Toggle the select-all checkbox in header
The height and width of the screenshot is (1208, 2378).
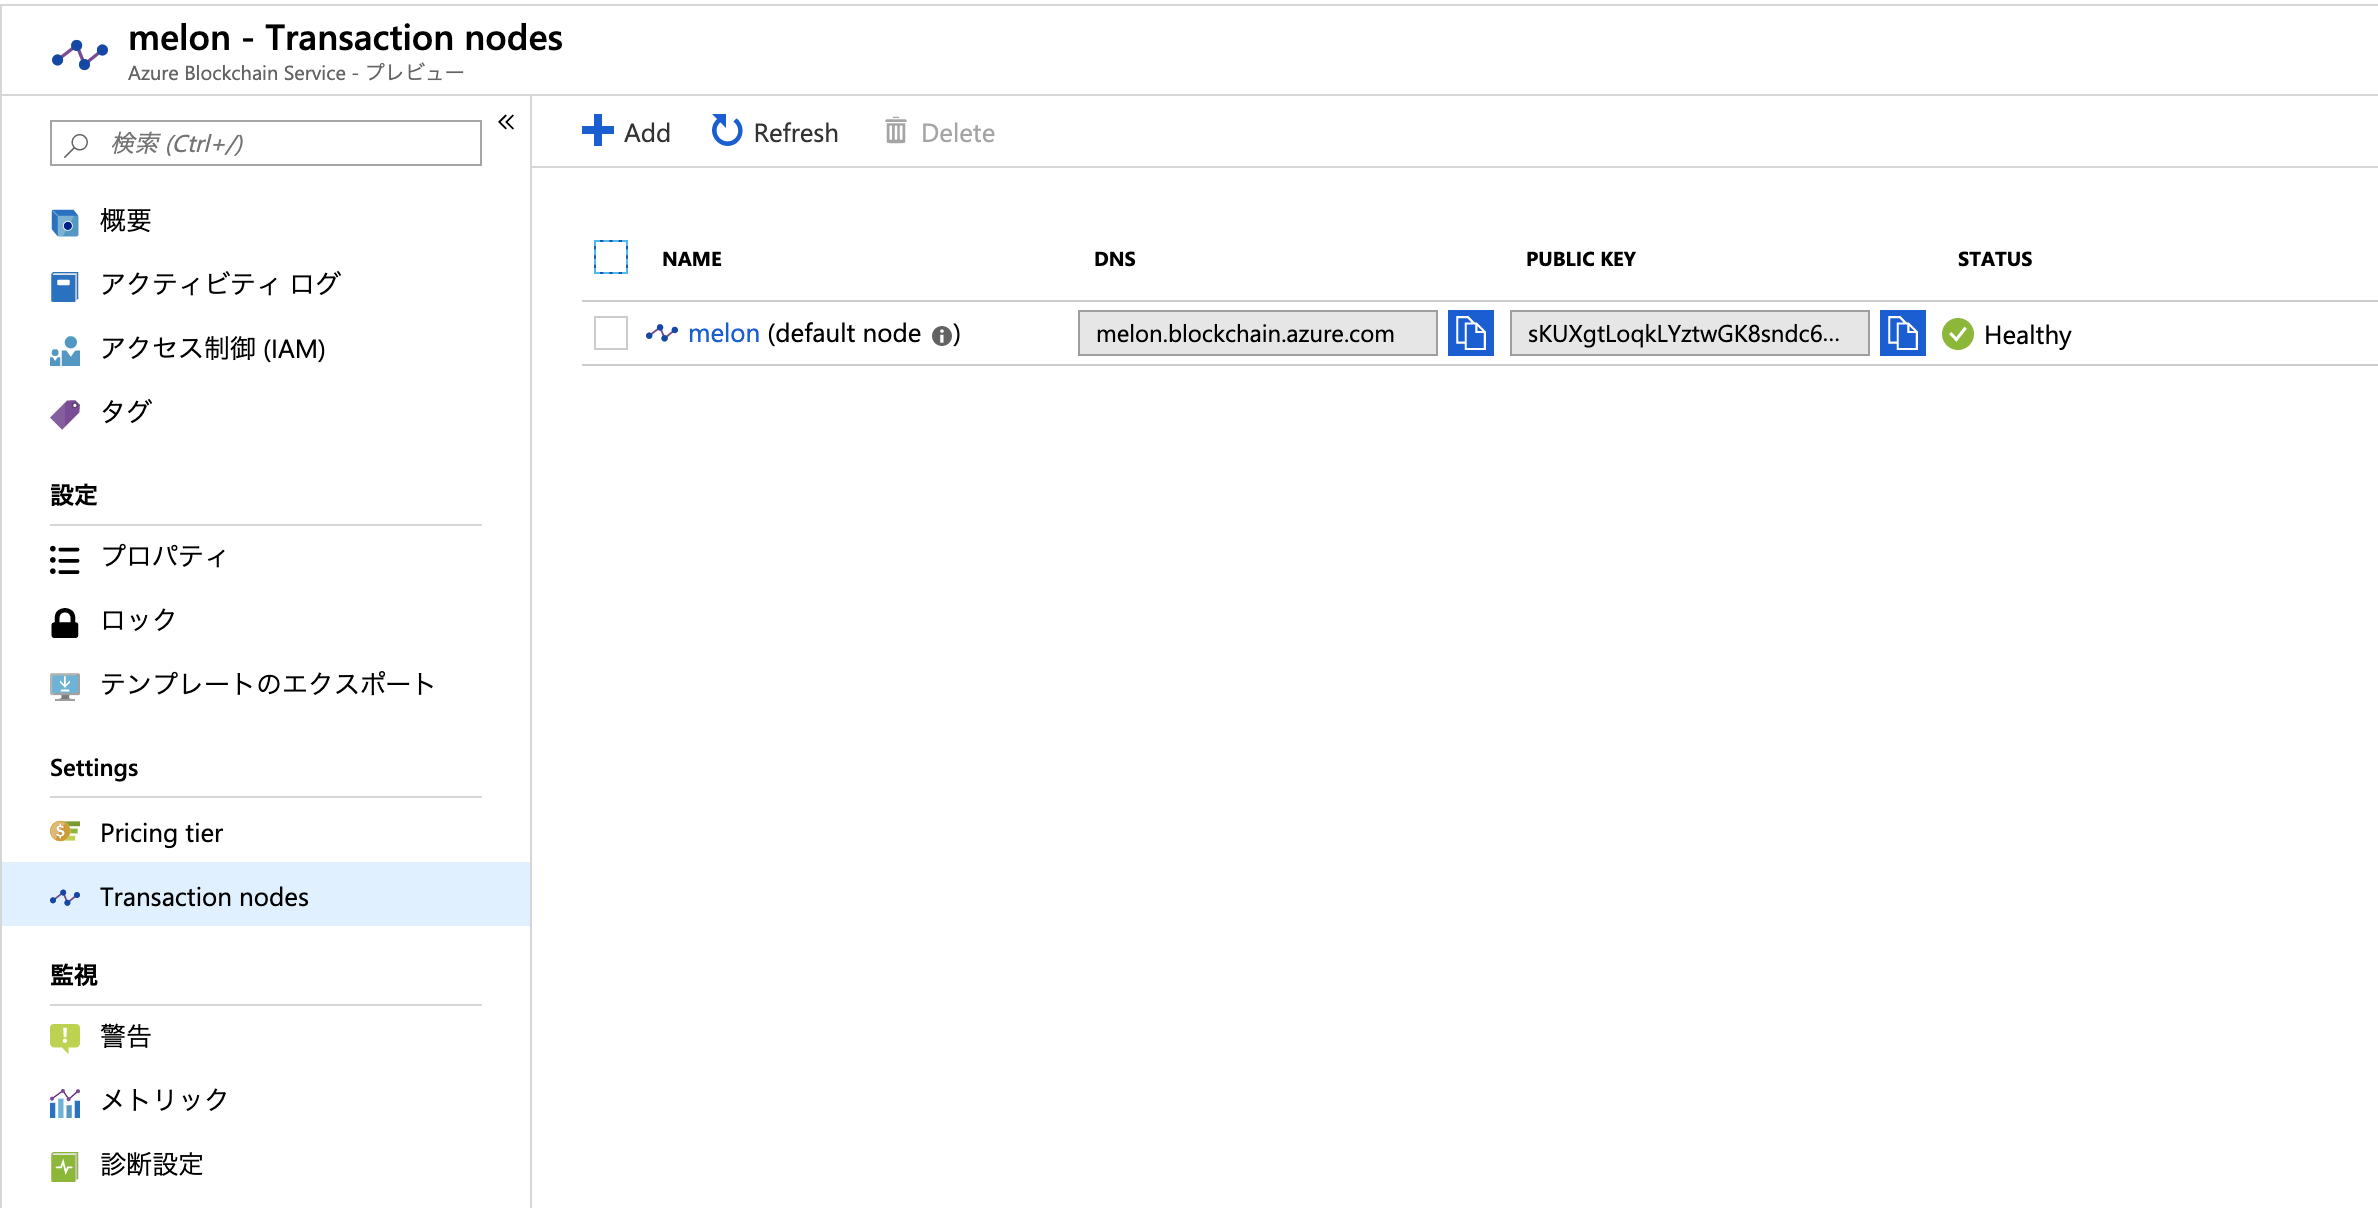click(x=611, y=257)
